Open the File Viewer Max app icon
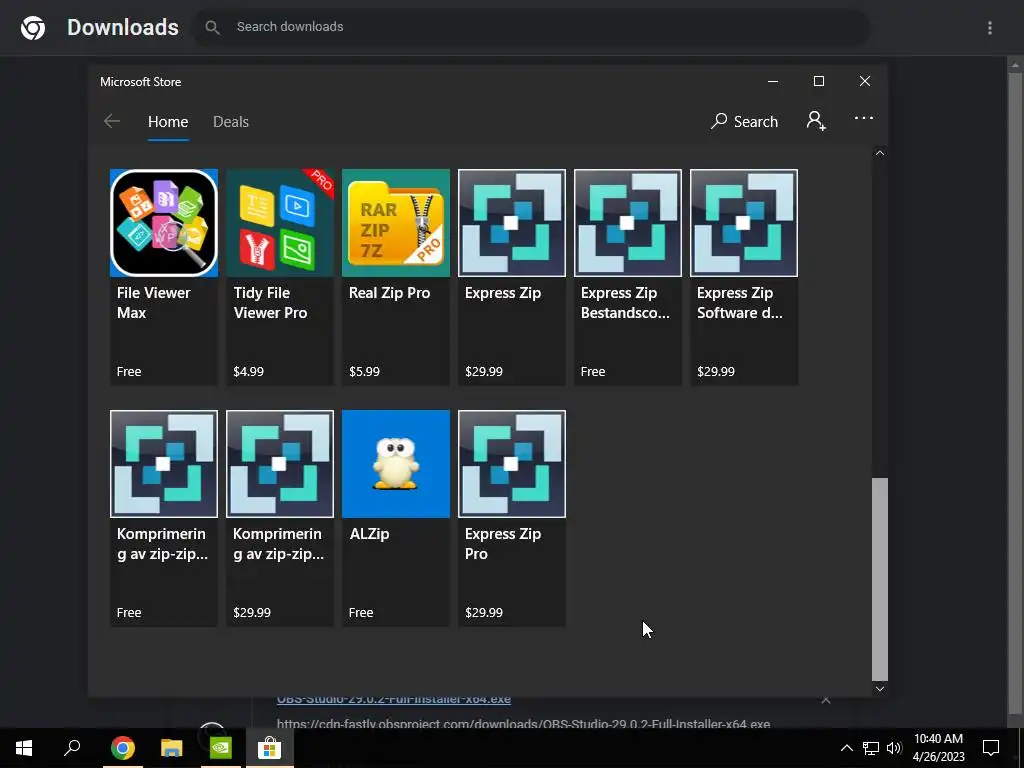The image size is (1024, 768). 164,223
